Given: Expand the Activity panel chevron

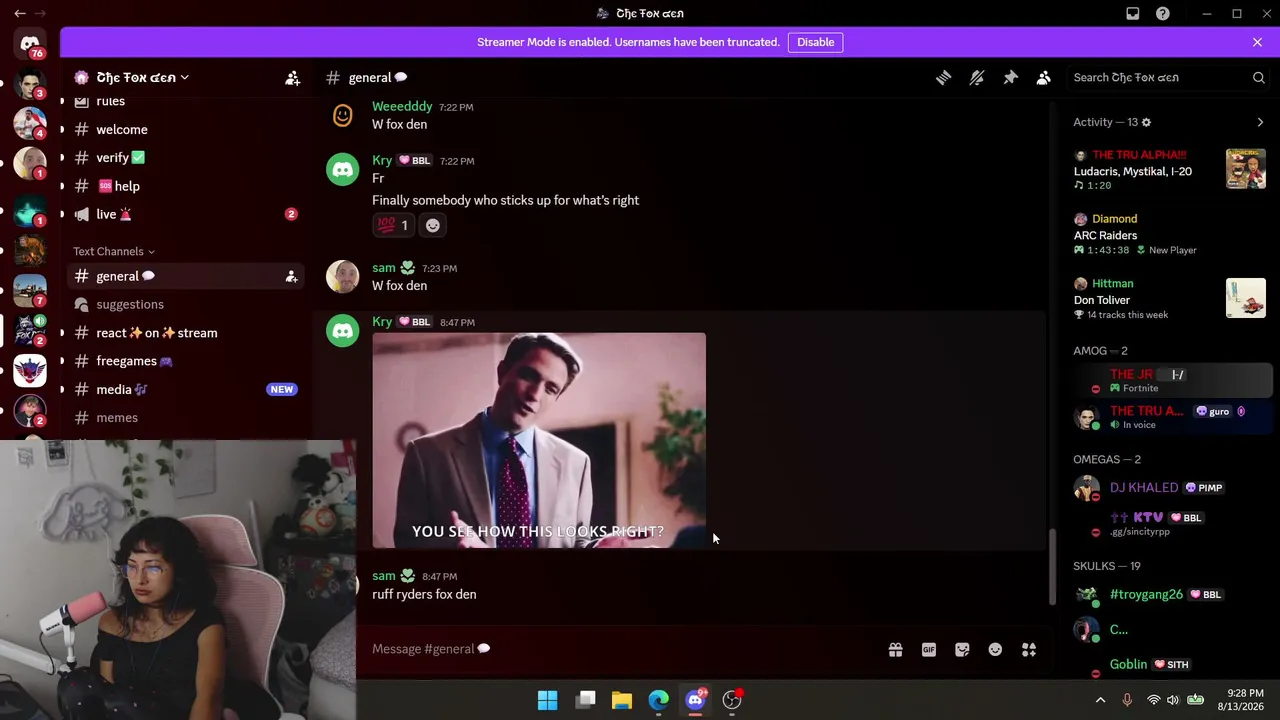Looking at the screenshot, I should (x=1260, y=122).
